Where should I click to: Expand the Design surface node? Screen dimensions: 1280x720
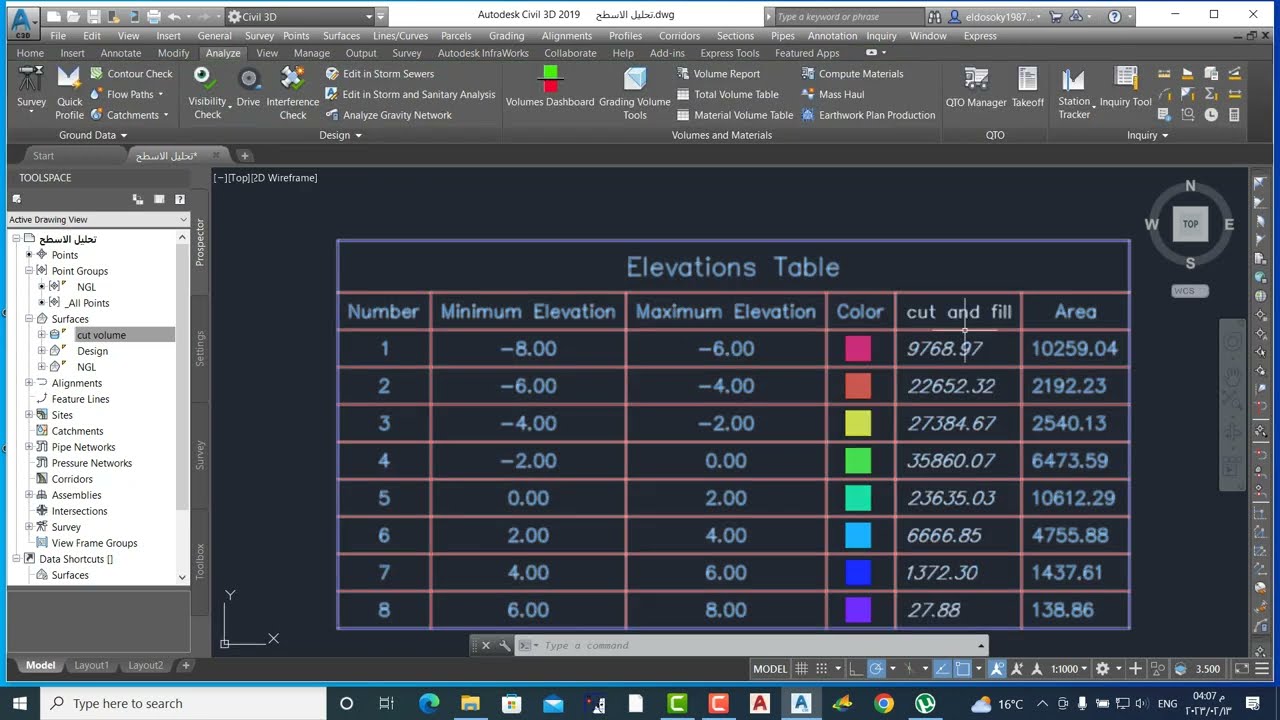(42, 351)
